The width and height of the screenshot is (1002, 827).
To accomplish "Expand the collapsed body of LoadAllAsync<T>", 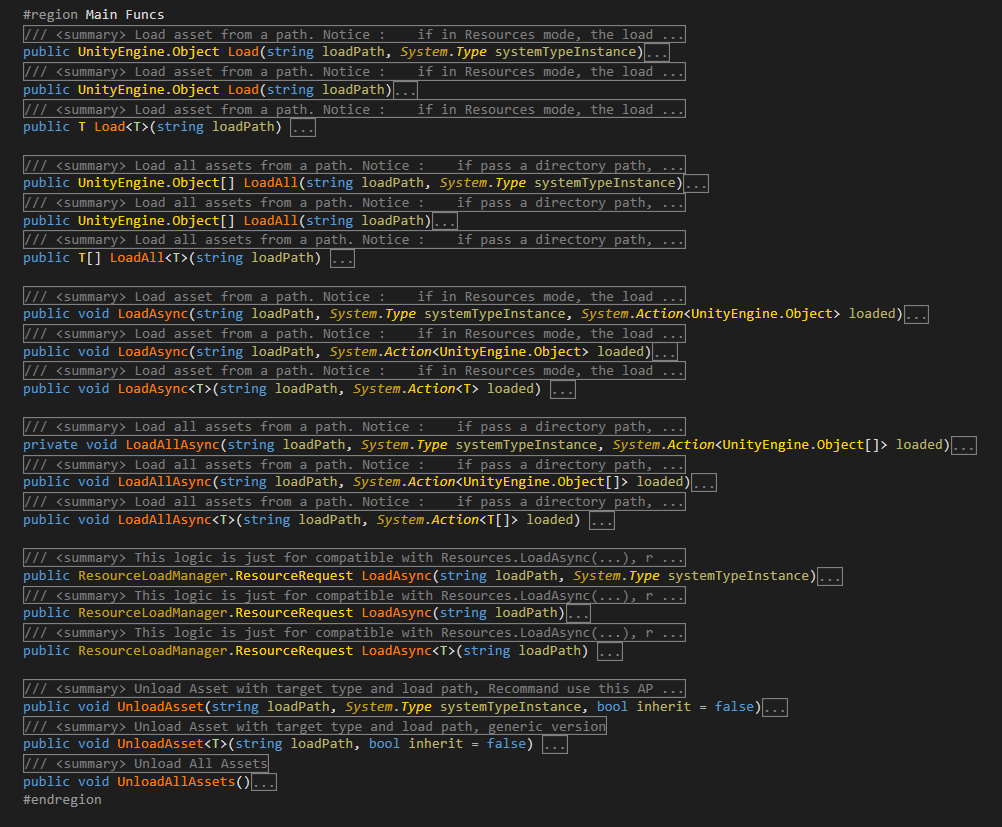I will [602, 521].
